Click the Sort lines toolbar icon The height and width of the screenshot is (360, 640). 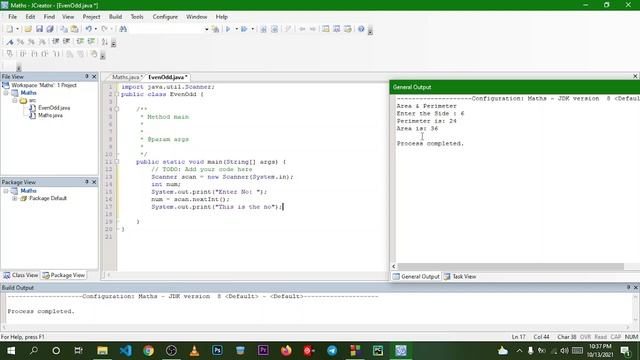point(104,42)
